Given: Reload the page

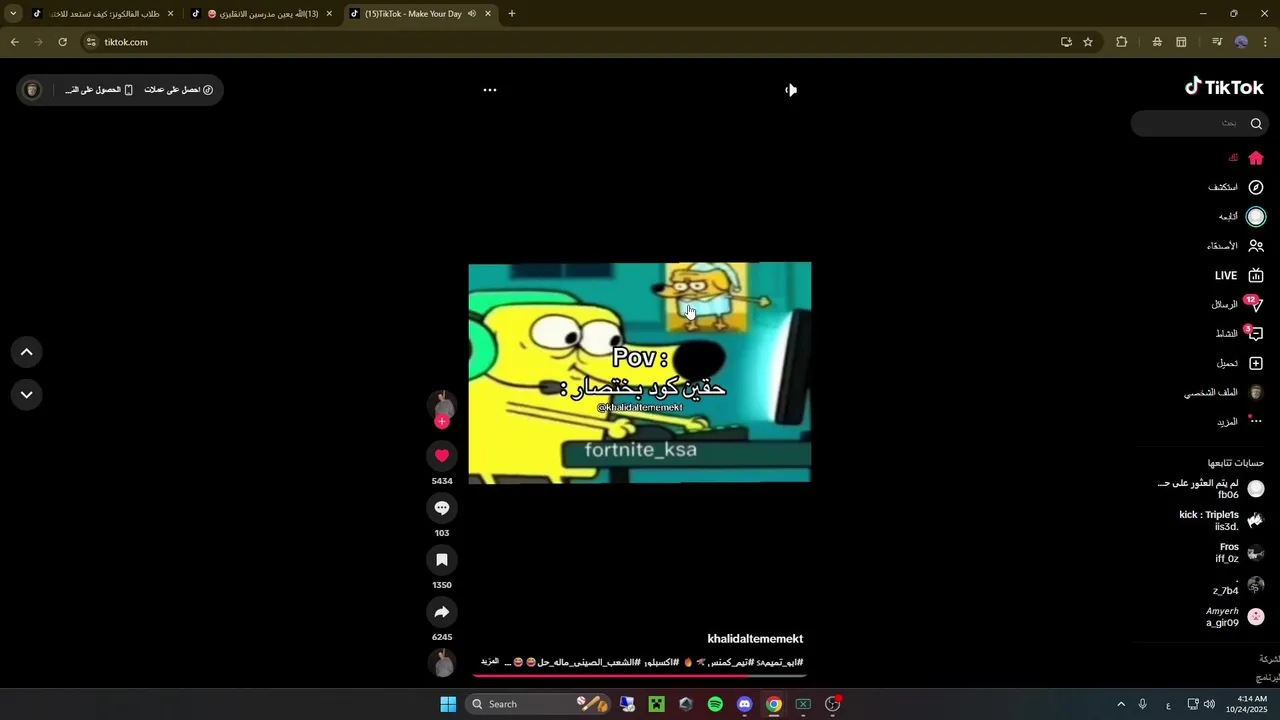Looking at the screenshot, I should (x=62, y=42).
